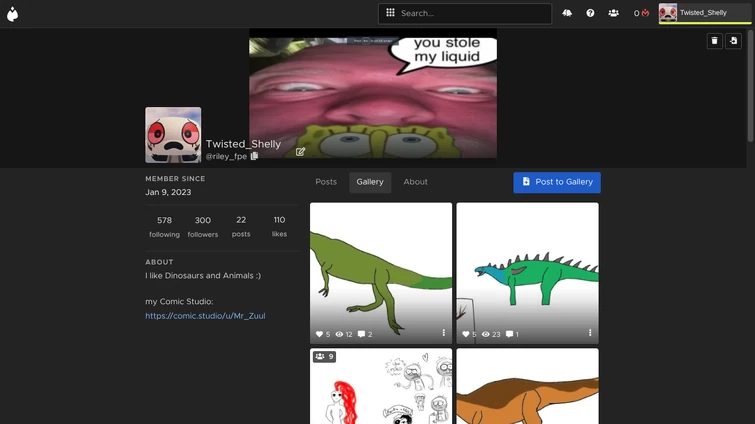This screenshot has height=424, width=755.
Task: Open the apps grid icon in search bar
Action: 391,13
